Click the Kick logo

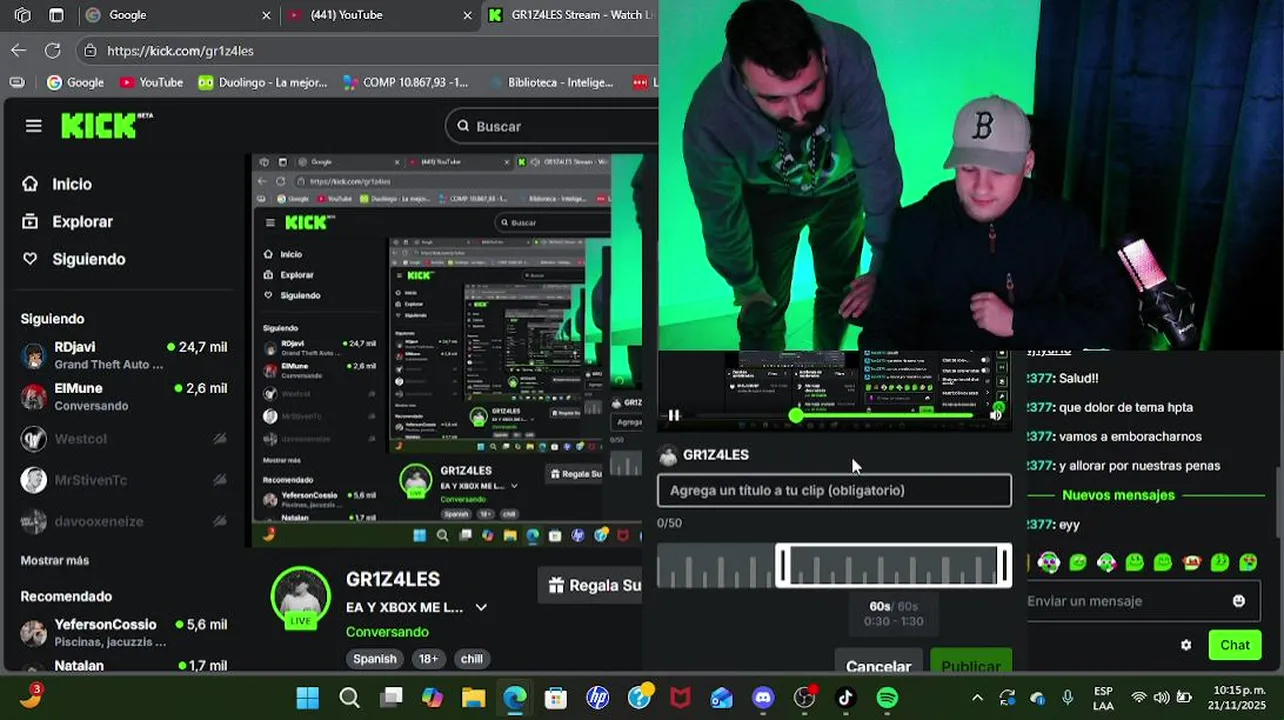[106, 126]
